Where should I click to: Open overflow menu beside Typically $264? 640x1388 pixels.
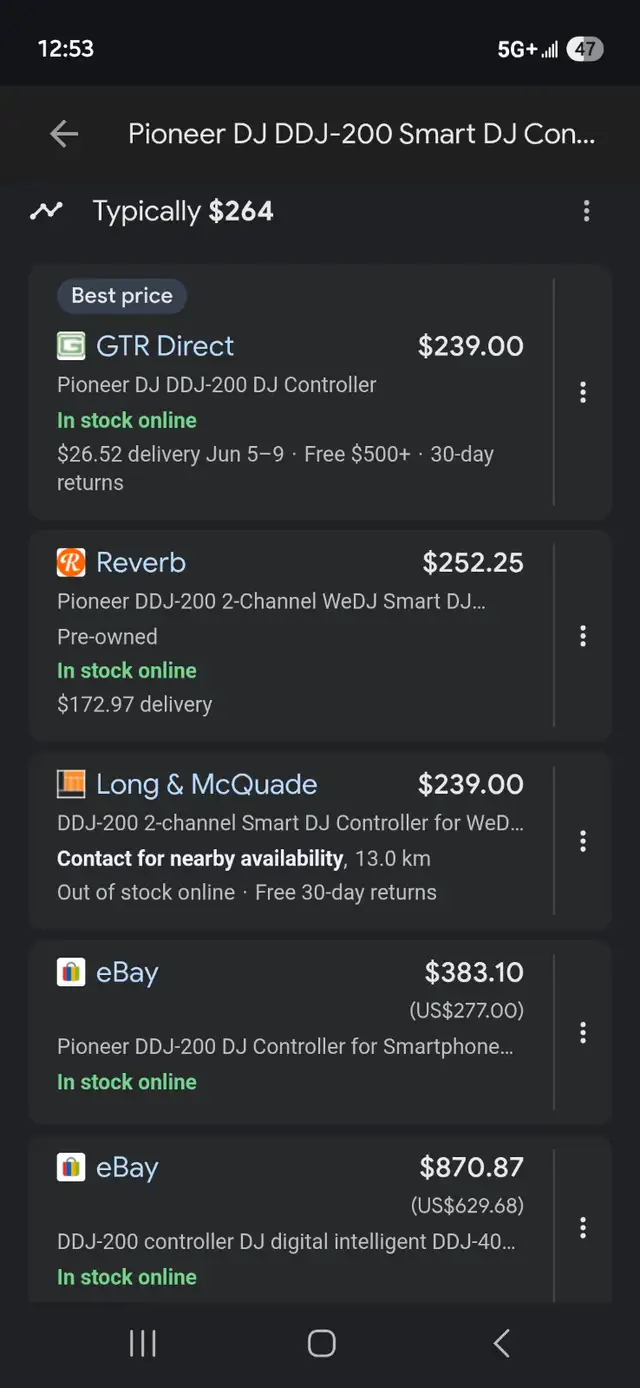586,211
